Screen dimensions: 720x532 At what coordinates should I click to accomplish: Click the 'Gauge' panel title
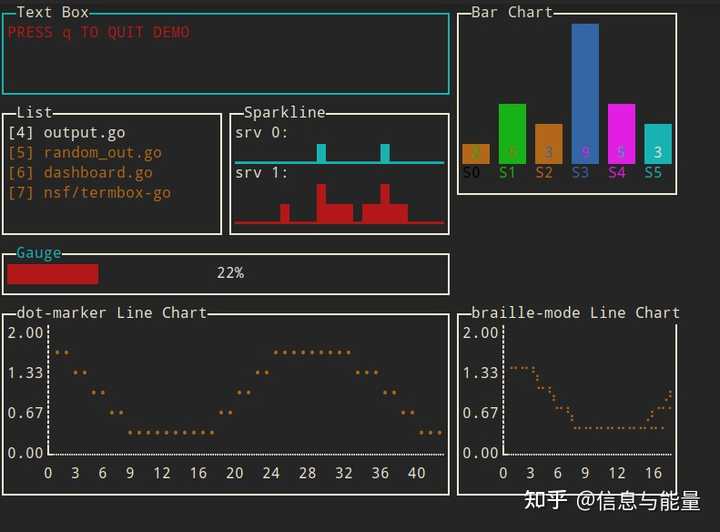tap(39, 252)
